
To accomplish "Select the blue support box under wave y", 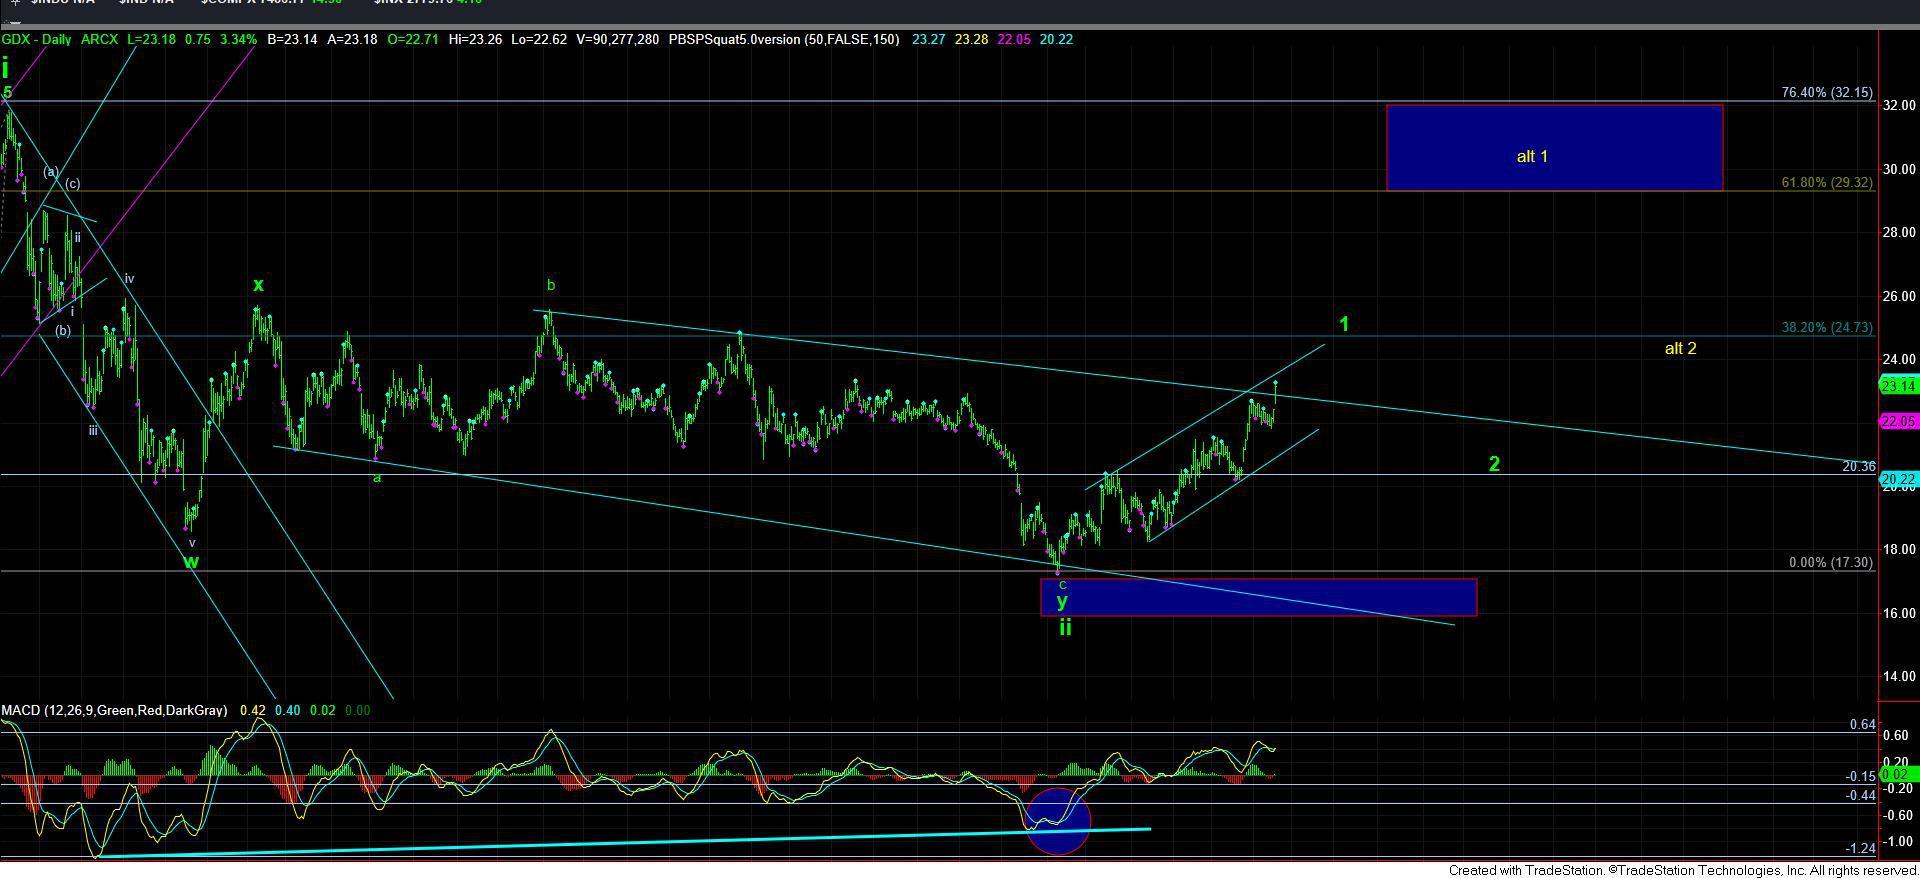I will pos(1258,597).
